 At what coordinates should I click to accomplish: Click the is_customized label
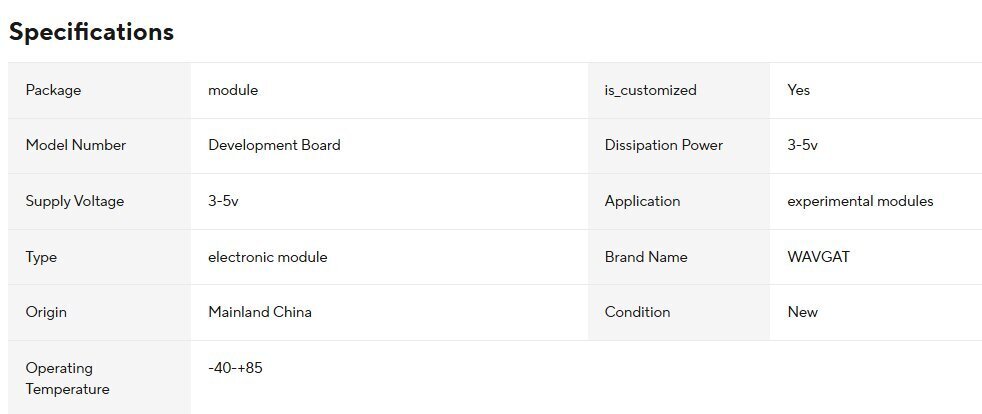pos(650,90)
